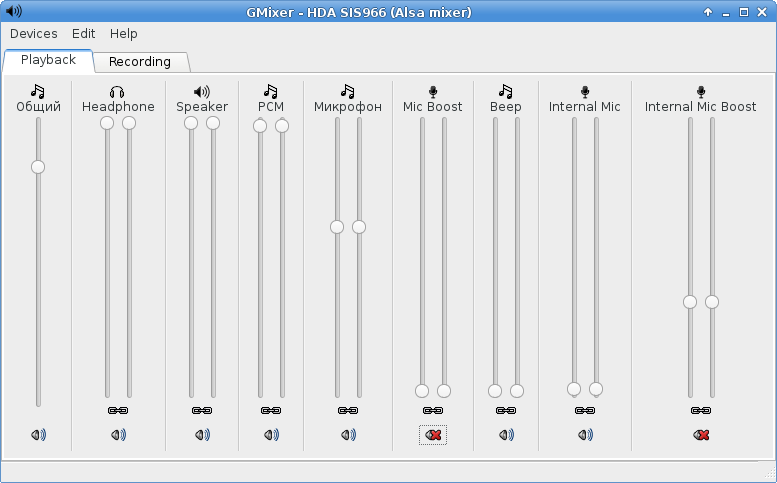Toggle the PCM channel lock link
777x483 pixels.
click(x=271, y=410)
